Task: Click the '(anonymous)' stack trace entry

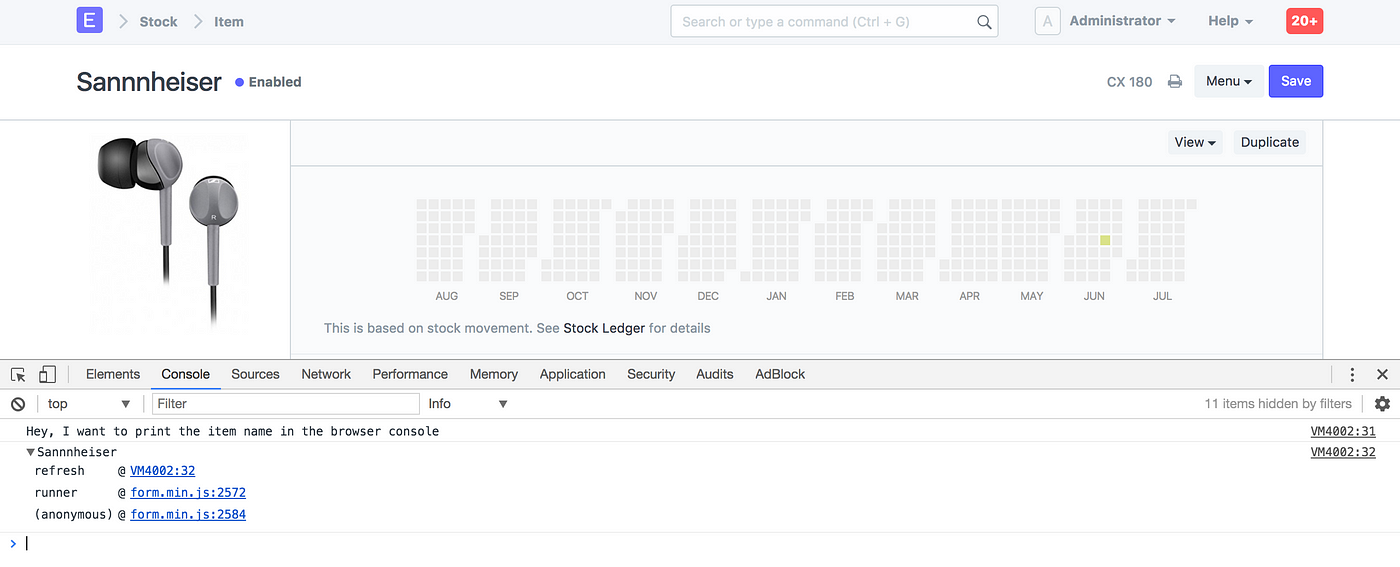Action: point(73,515)
